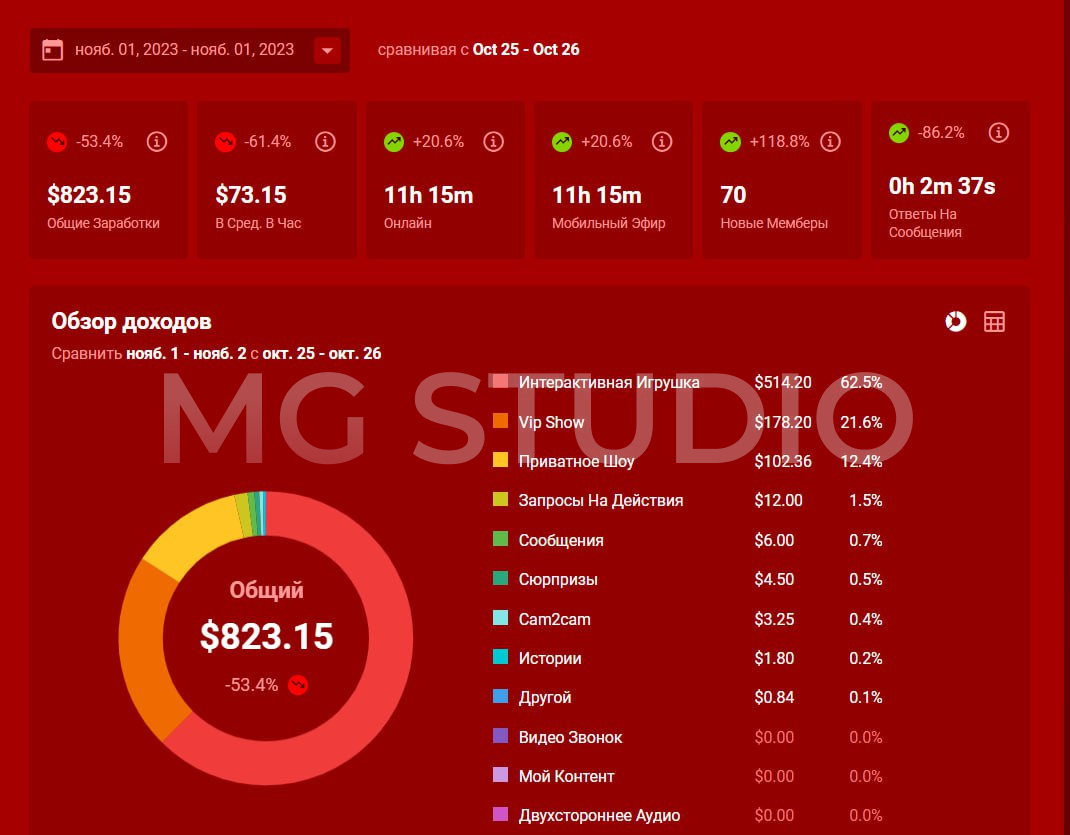
Task: Click the Запросы На Действия legend row
Action: [x=600, y=500]
